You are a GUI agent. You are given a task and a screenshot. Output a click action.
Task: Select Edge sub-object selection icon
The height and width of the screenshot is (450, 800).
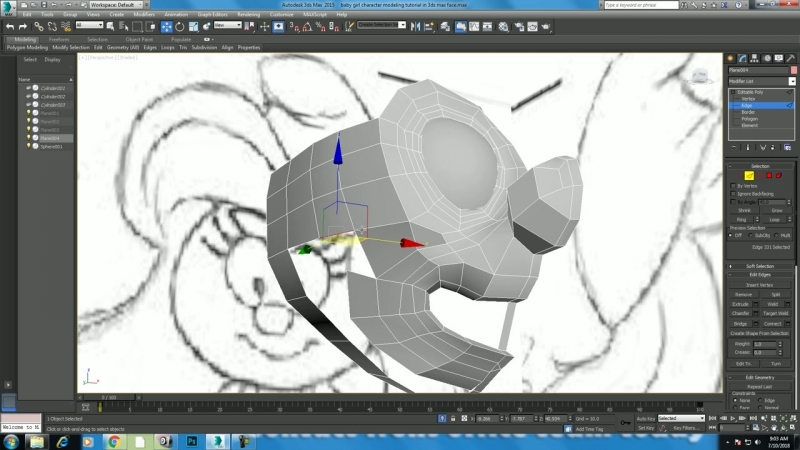[x=749, y=176]
